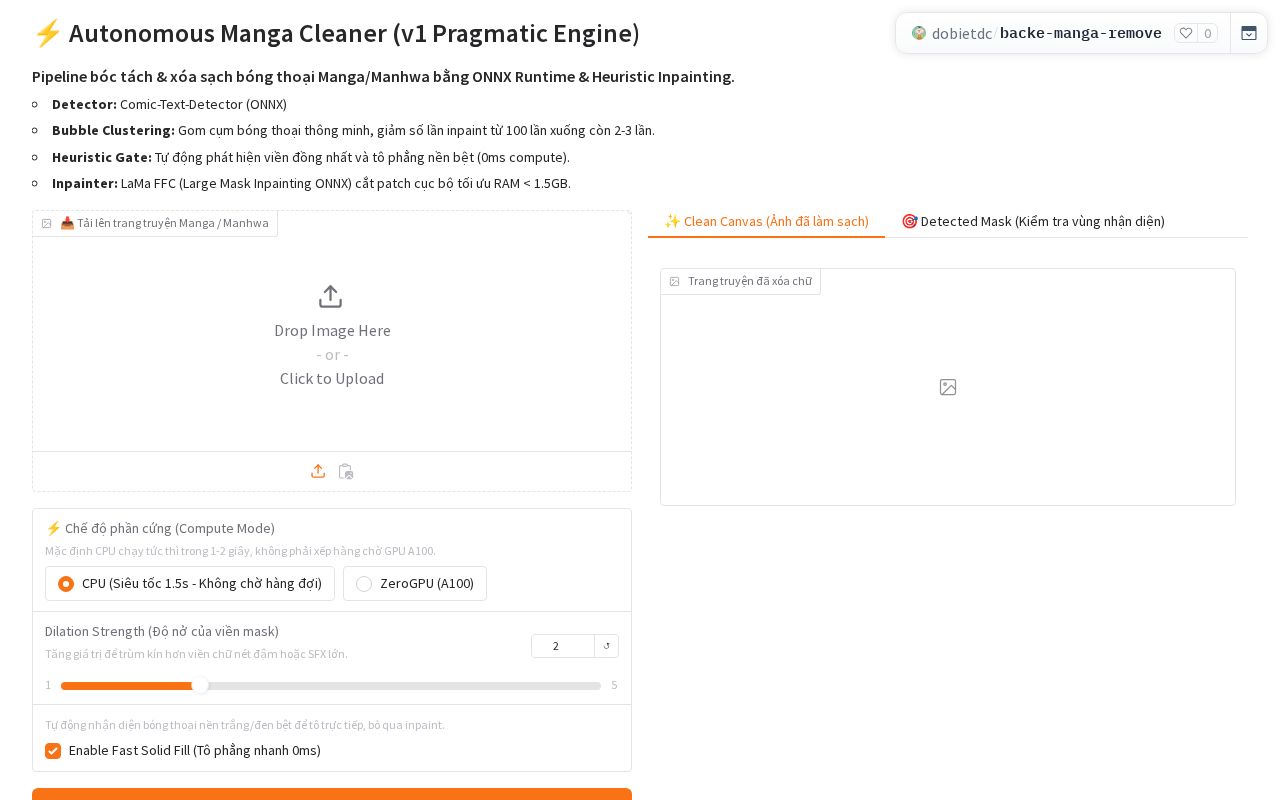Click the Dilation Strength number input field

[563, 646]
